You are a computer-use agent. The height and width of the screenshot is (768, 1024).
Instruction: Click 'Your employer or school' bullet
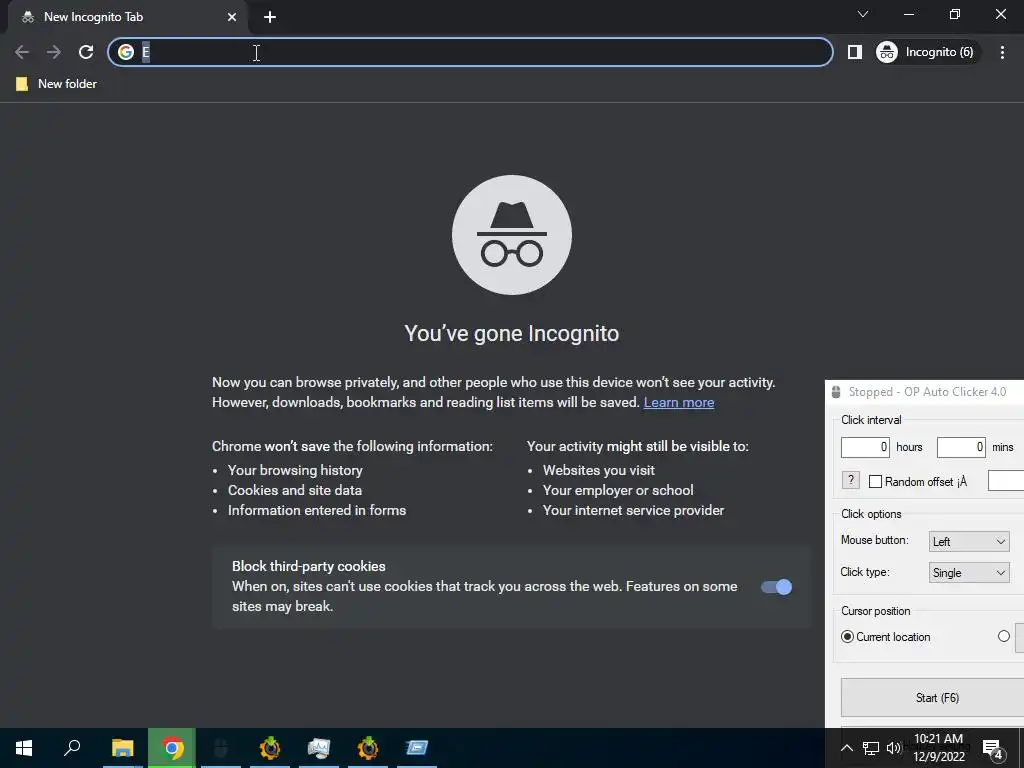[x=618, y=490]
